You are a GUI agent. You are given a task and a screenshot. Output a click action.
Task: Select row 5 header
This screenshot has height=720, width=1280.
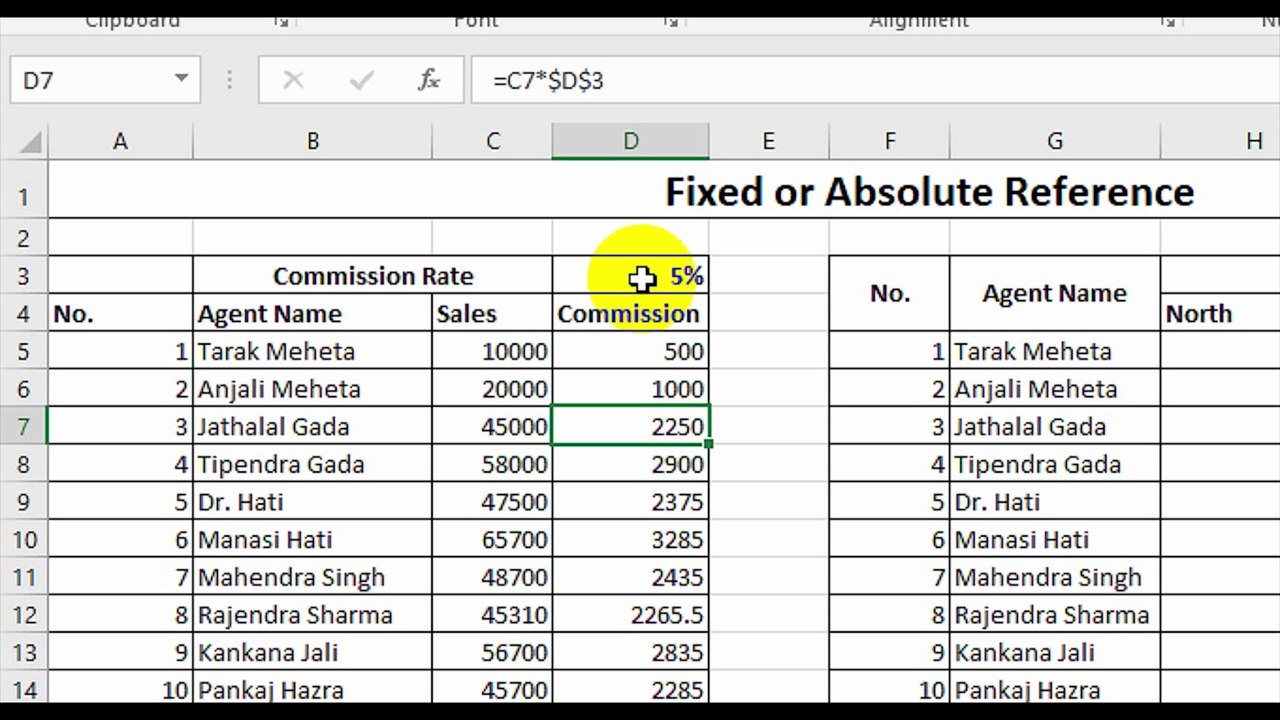pos(24,351)
